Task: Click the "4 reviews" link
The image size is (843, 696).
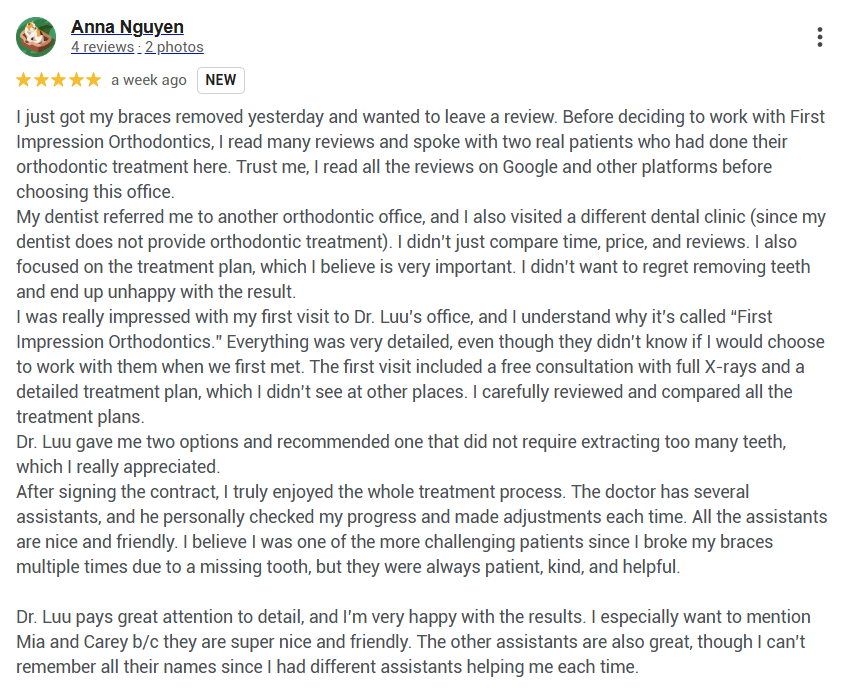Action: click(x=102, y=47)
